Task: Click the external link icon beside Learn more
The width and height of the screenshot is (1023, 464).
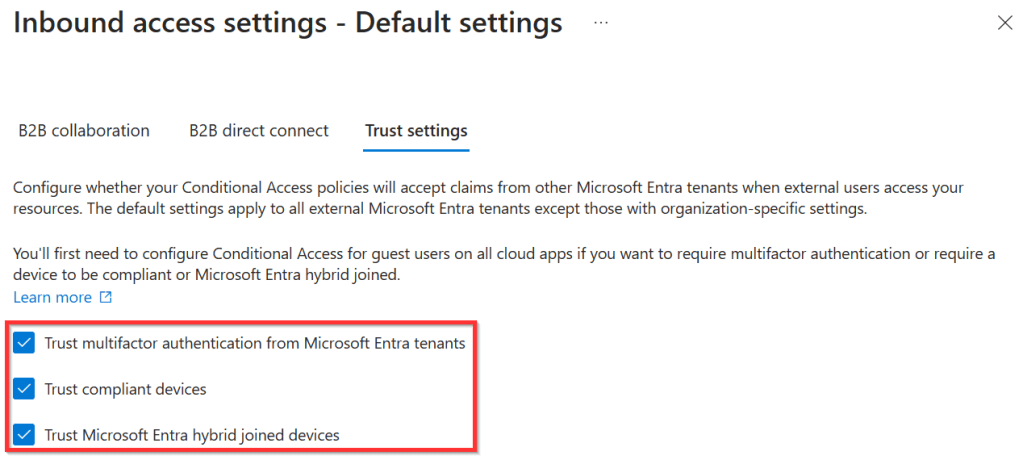Action: pos(105,298)
